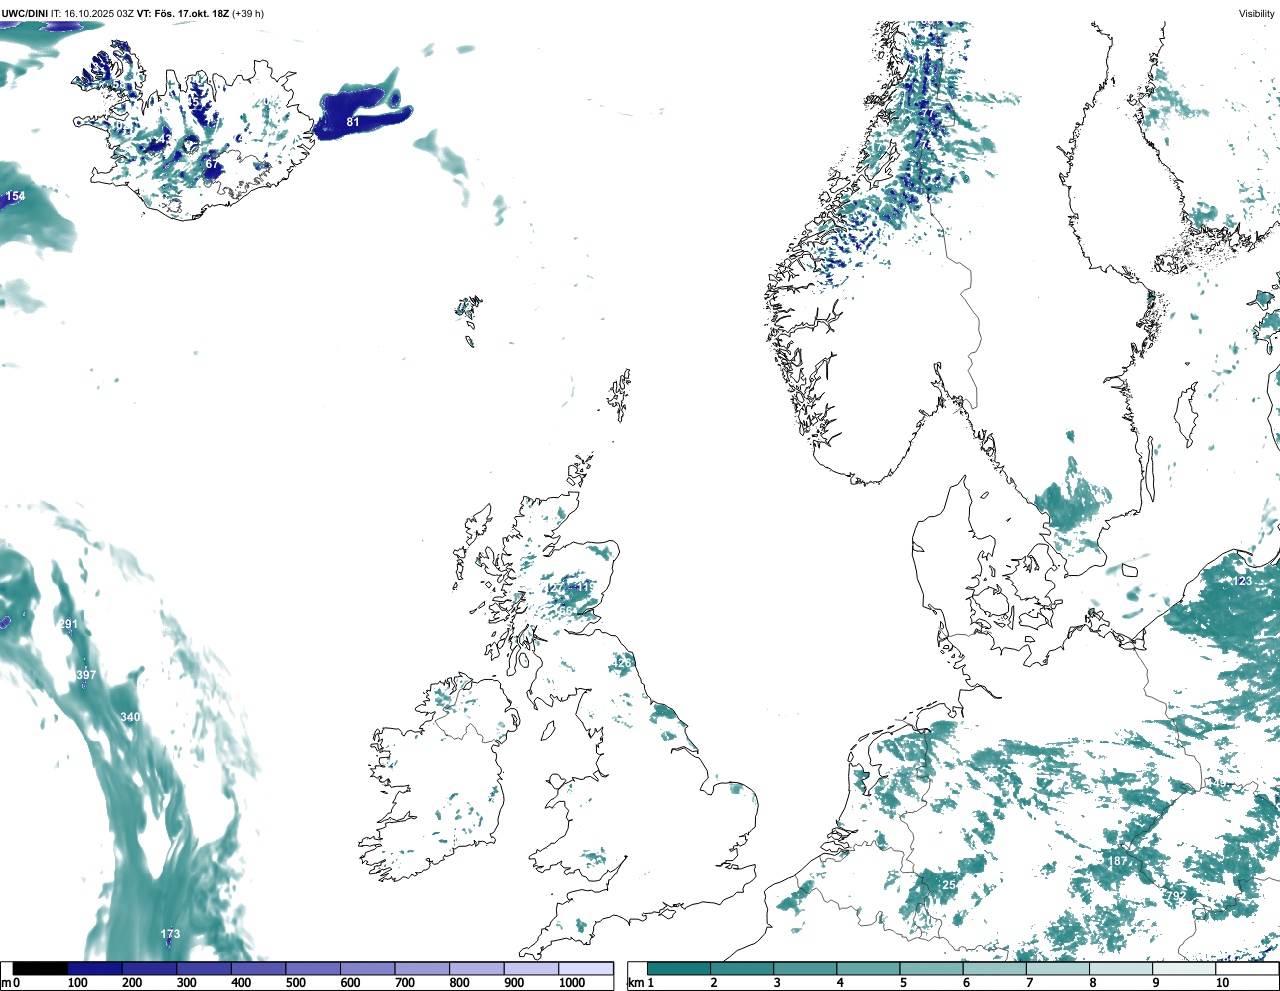Image resolution: width=1280 pixels, height=991 pixels.
Task: Click the '2' tick on the km scale
Action: click(714, 983)
